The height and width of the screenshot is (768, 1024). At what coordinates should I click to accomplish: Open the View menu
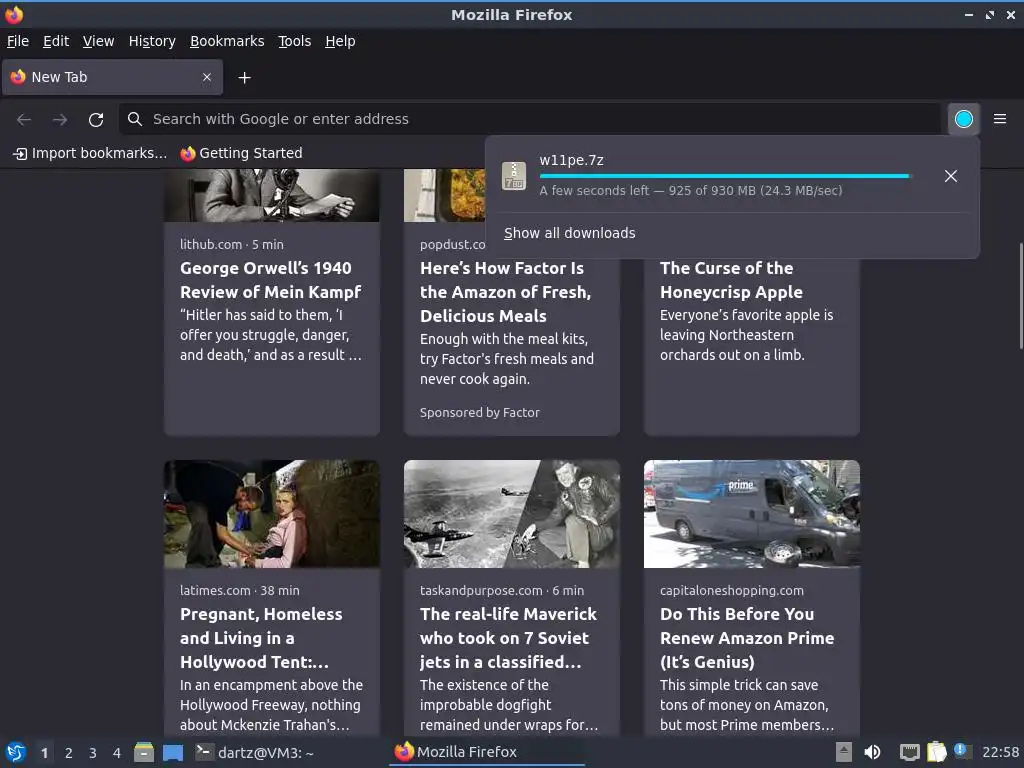pyautogui.click(x=98, y=41)
